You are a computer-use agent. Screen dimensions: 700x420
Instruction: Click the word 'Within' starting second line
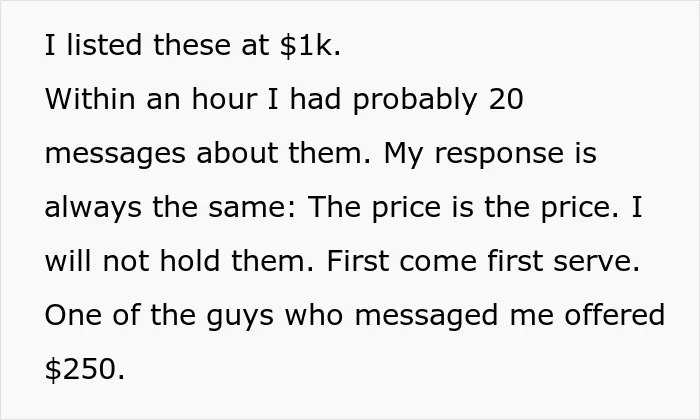(90, 99)
